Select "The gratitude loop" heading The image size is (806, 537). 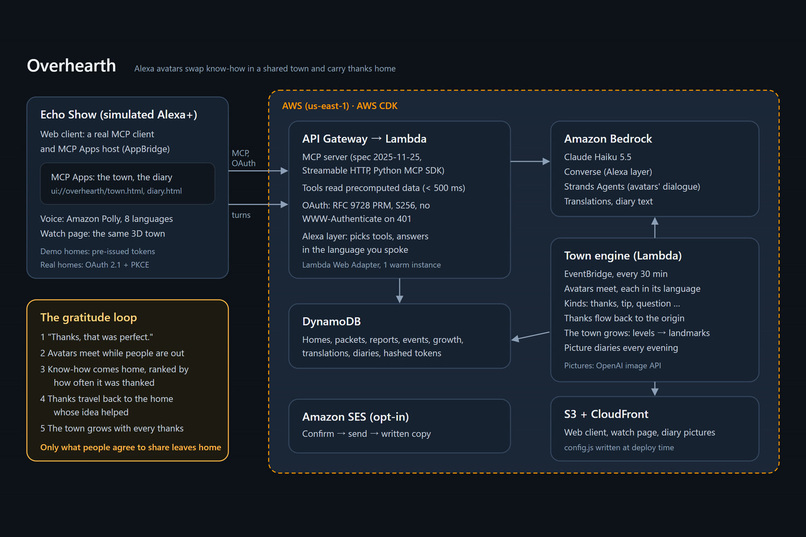pyautogui.click(x=88, y=318)
